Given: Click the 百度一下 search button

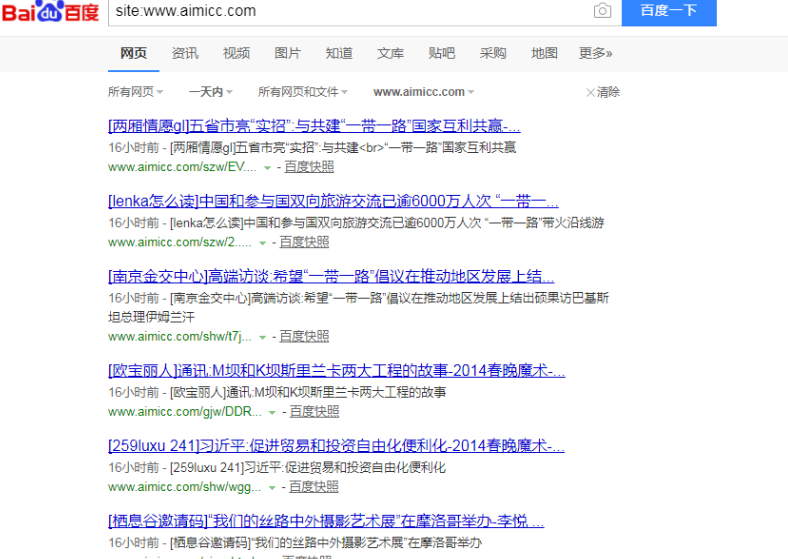Looking at the screenshot, I should point(669,11).
